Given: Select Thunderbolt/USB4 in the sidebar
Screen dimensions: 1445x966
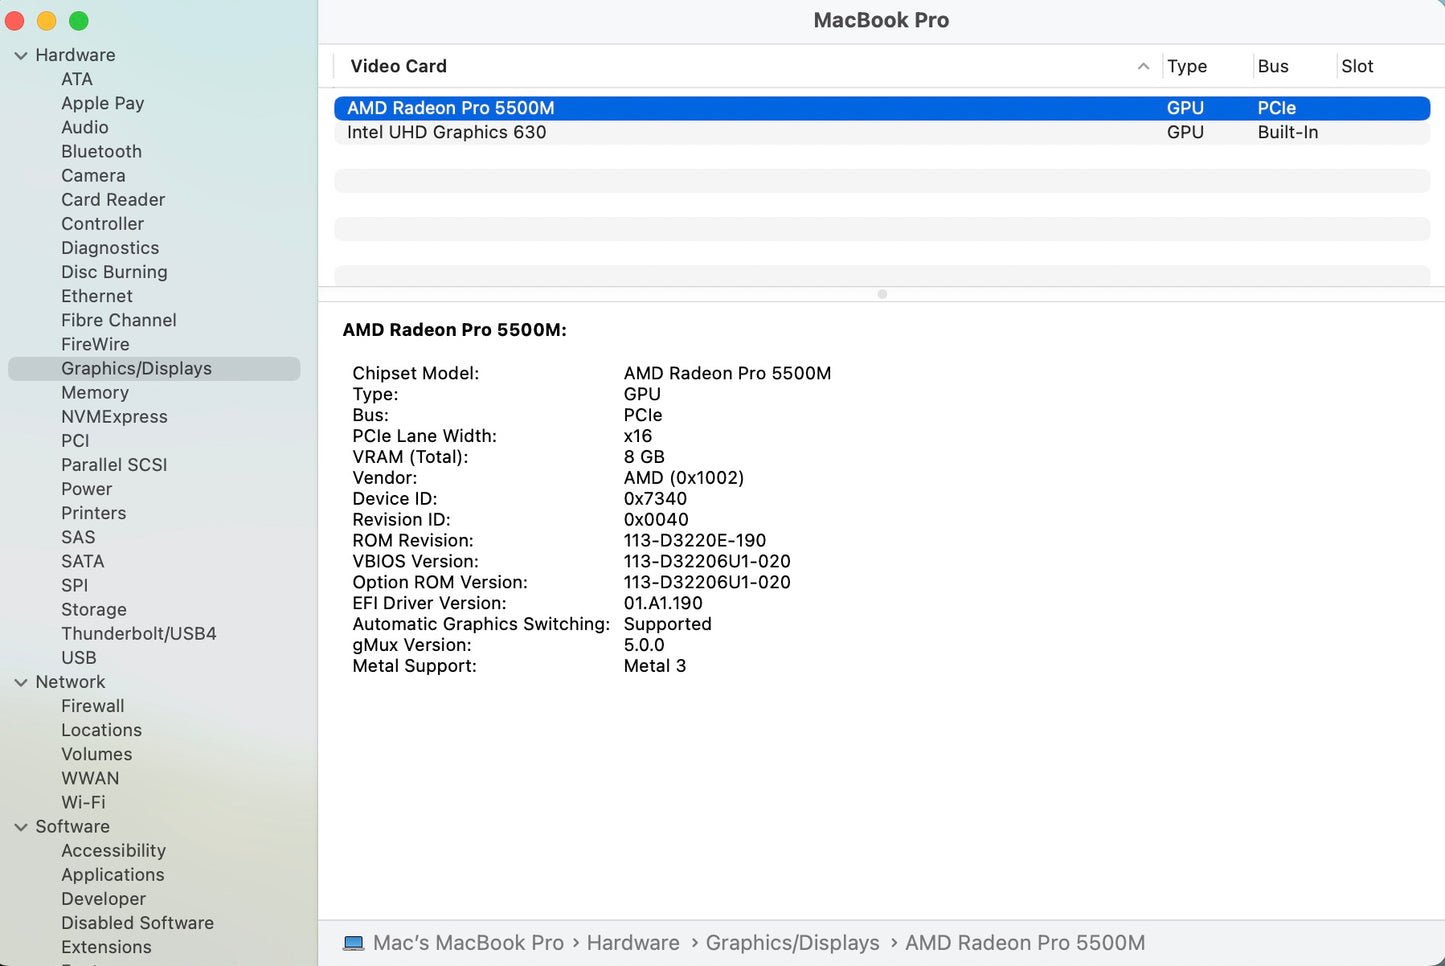Looking at the screenshot, I should [x=139, y=634].
